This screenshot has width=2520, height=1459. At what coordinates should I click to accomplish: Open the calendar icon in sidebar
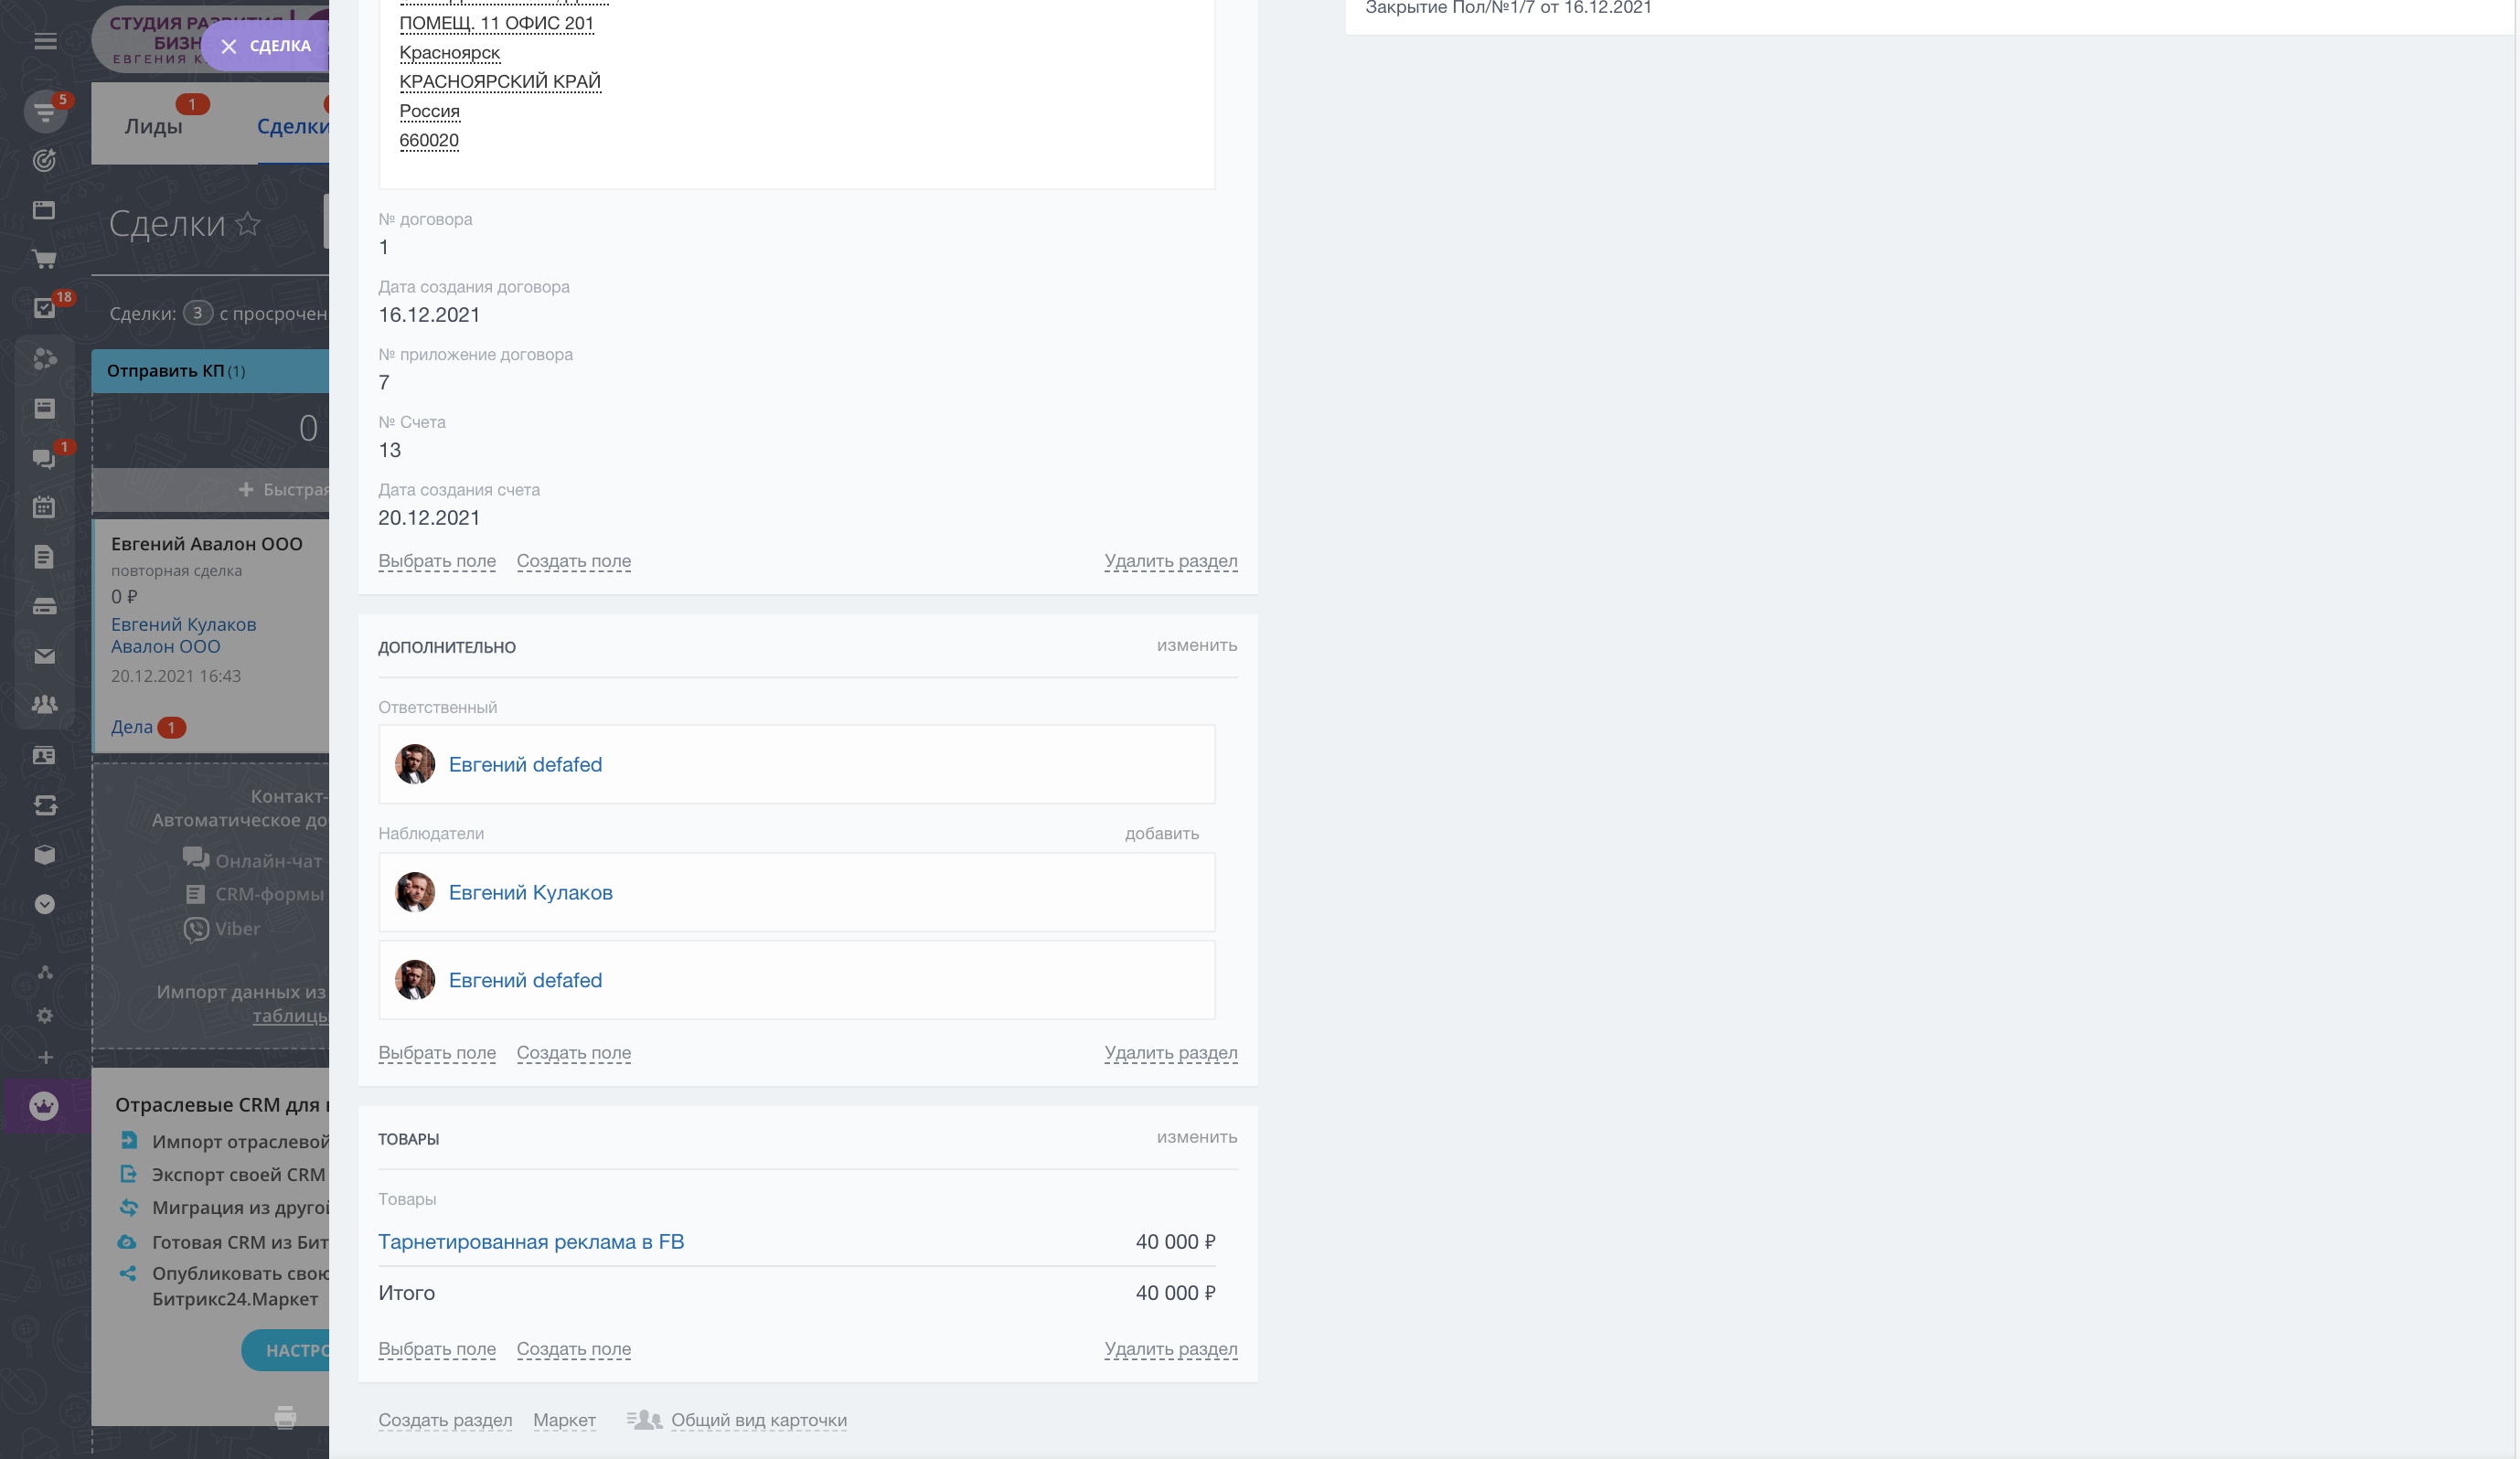pos(44,507)
